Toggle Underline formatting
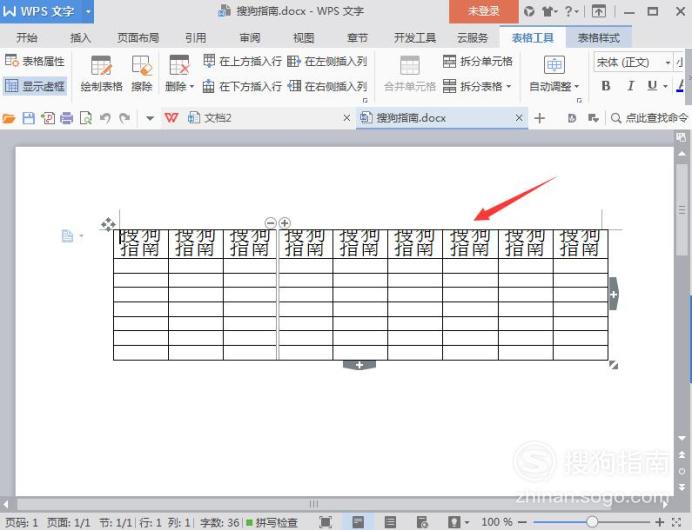 click(x=652, y=86)
